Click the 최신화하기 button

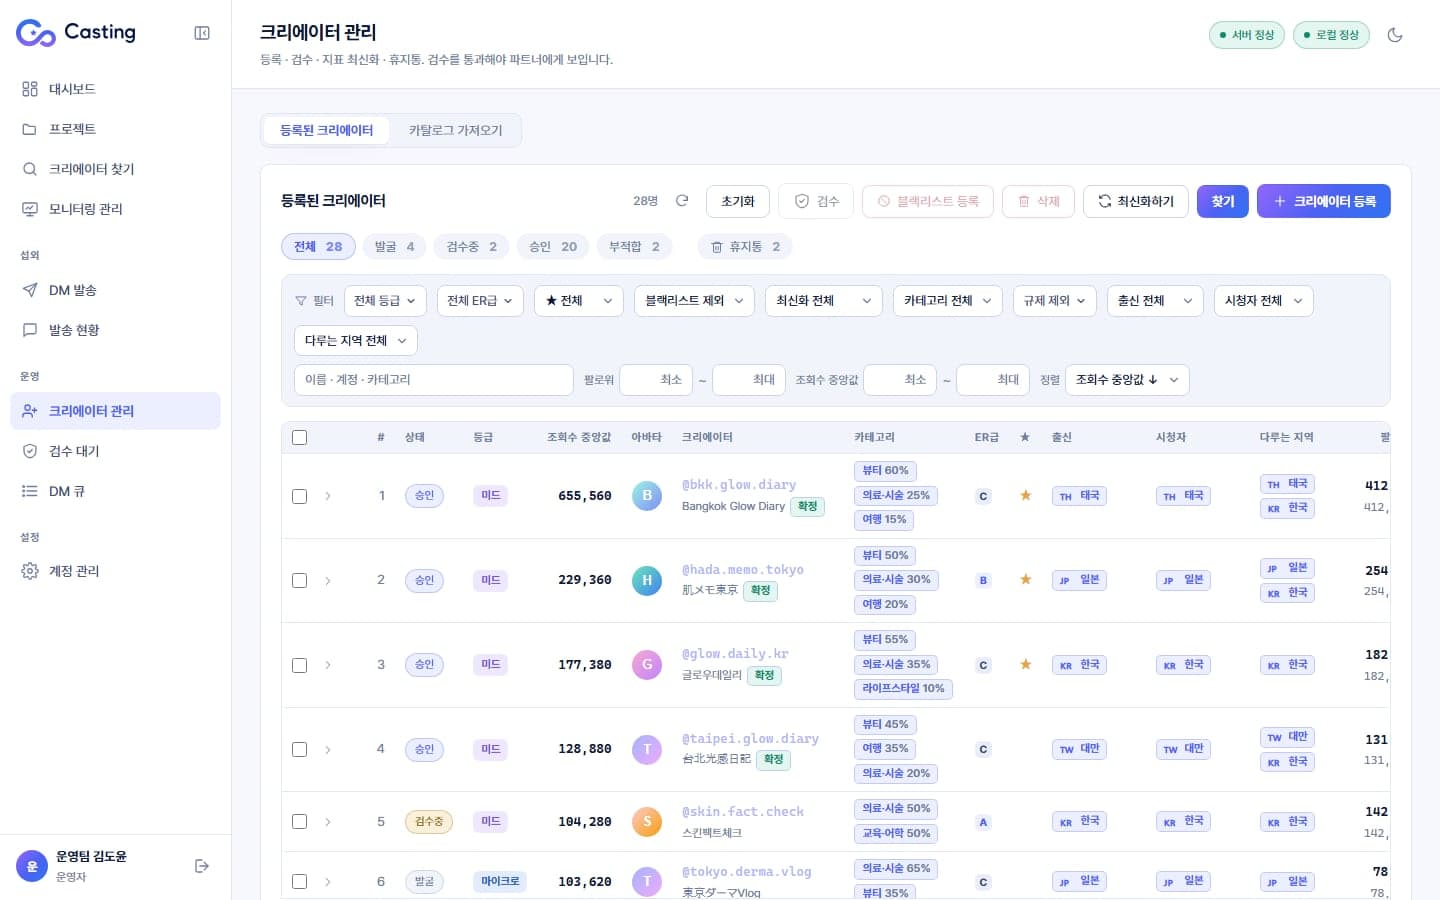[x=1136, y=201]
